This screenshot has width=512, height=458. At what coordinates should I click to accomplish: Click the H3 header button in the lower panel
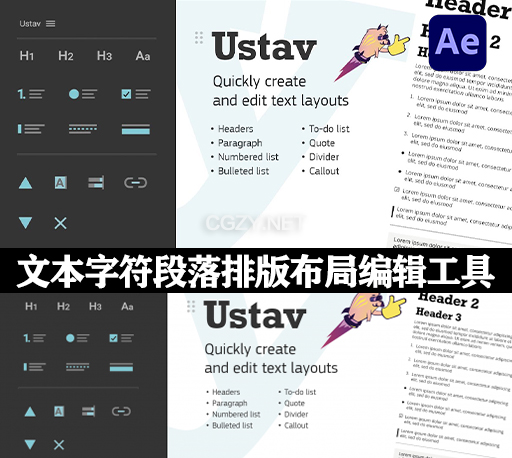click(x=95, y=306)
